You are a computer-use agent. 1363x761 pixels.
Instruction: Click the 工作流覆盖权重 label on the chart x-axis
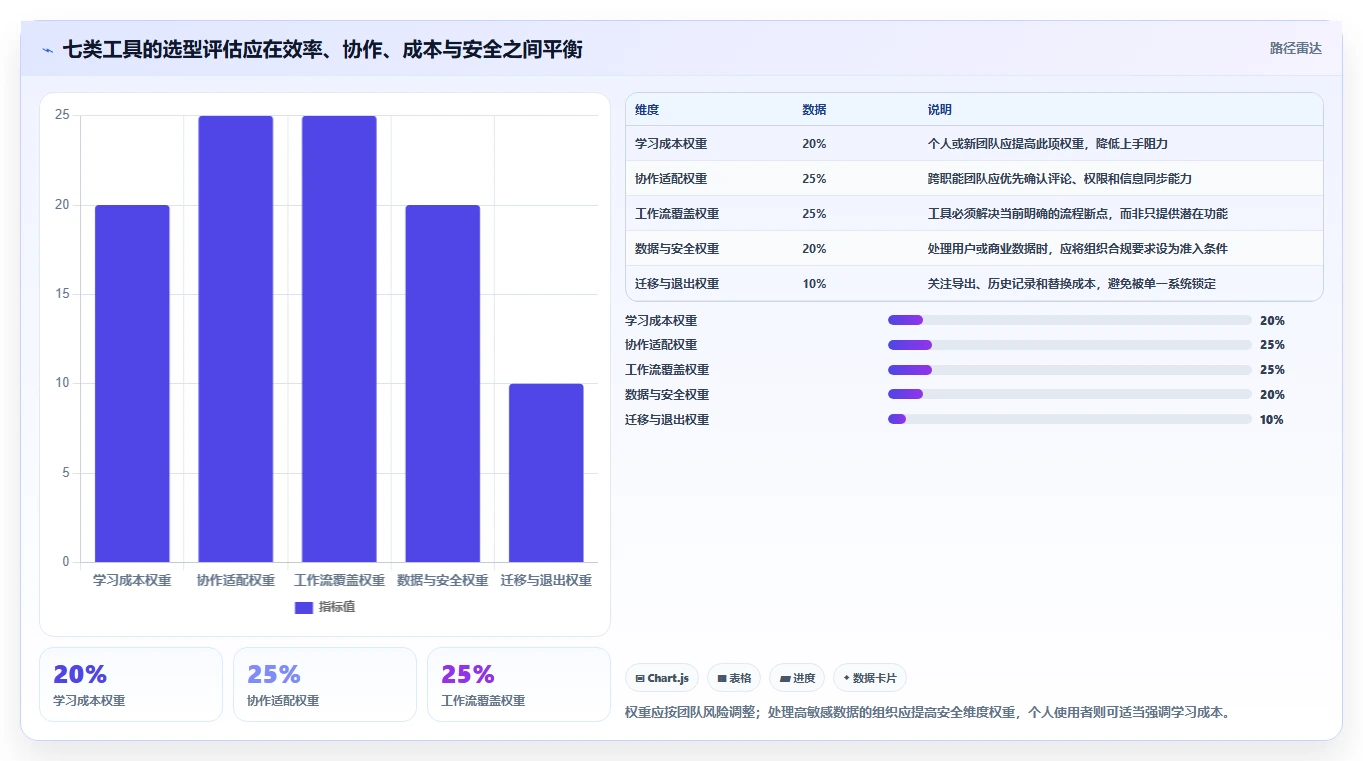pos(339,581)
